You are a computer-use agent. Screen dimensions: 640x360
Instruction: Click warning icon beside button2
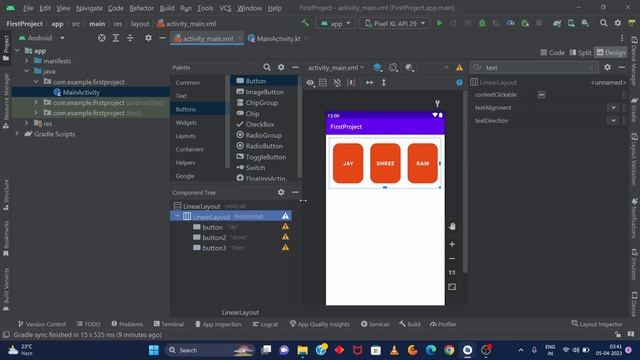(x=285, y=237)
